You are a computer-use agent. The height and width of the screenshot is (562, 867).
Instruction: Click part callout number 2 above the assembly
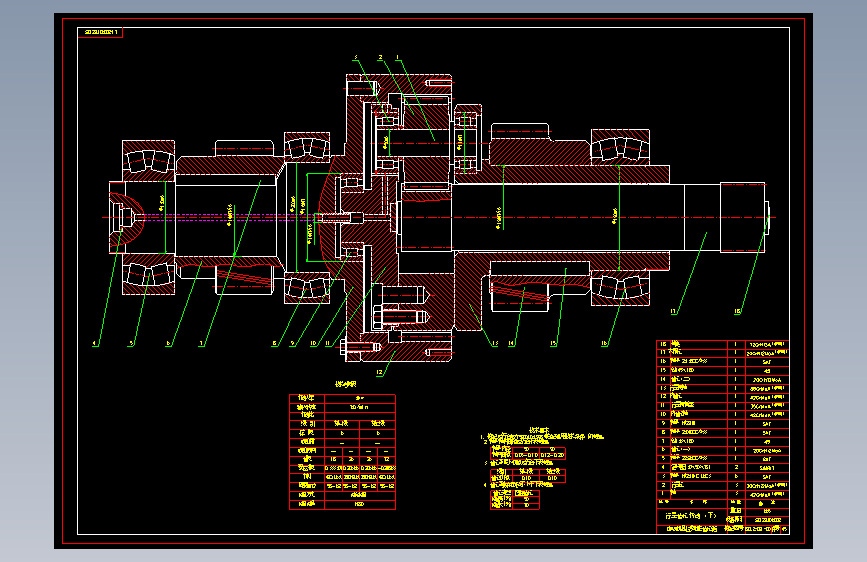380,57
